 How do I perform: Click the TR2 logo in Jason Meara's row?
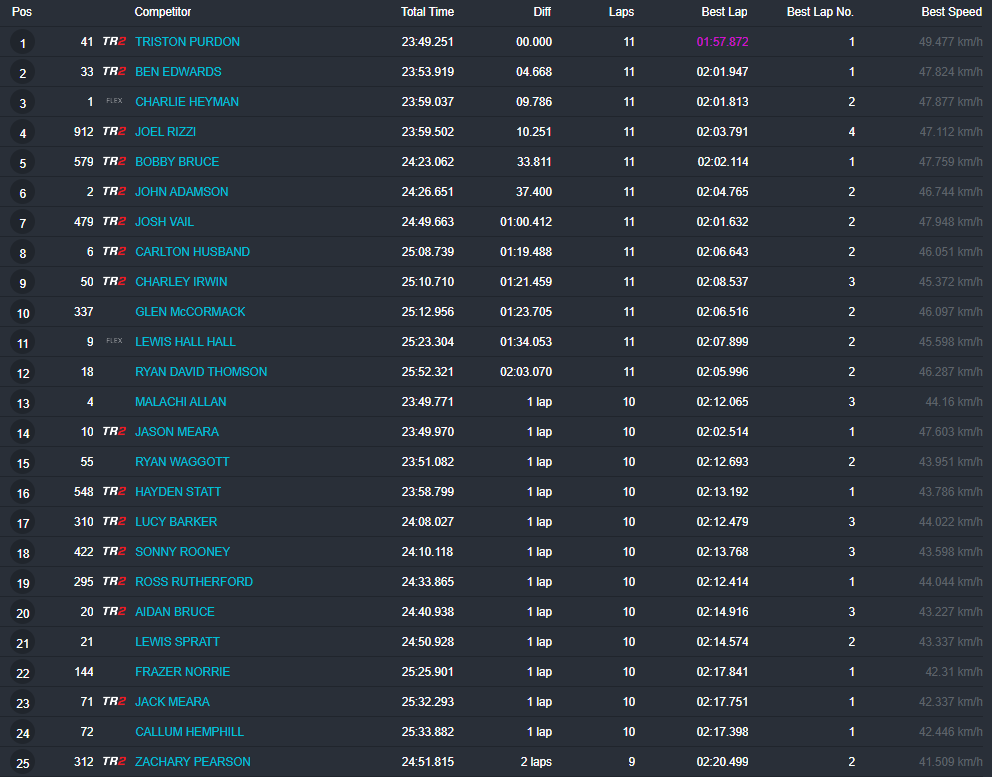114,432
